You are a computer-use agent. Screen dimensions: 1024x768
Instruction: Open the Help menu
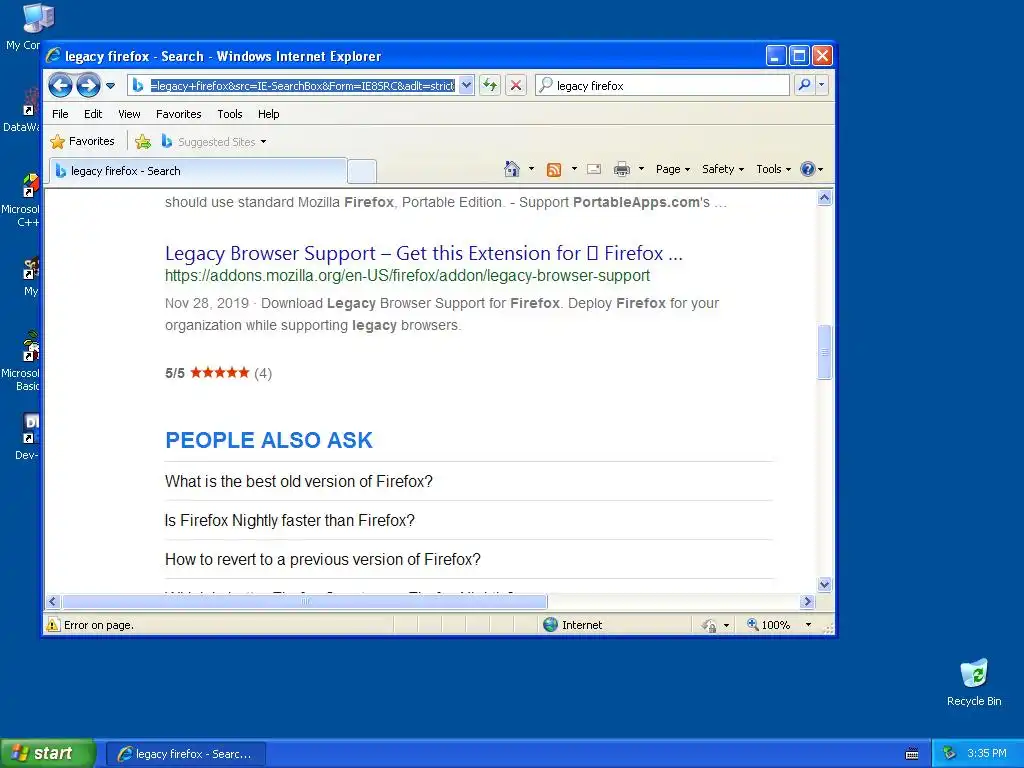268,114
